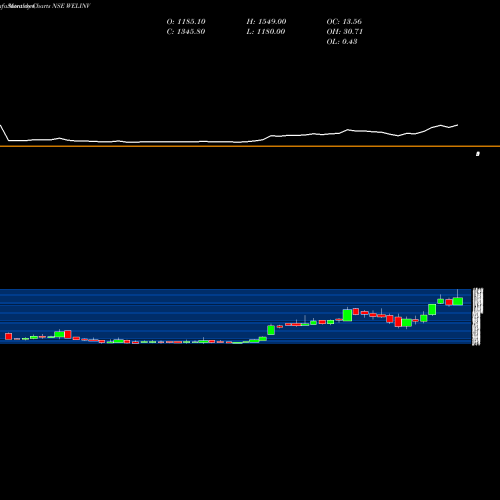This screenshot has height=500, width=500.
Task: Click the OL: 0.43 value
Action: click(342, 42)
